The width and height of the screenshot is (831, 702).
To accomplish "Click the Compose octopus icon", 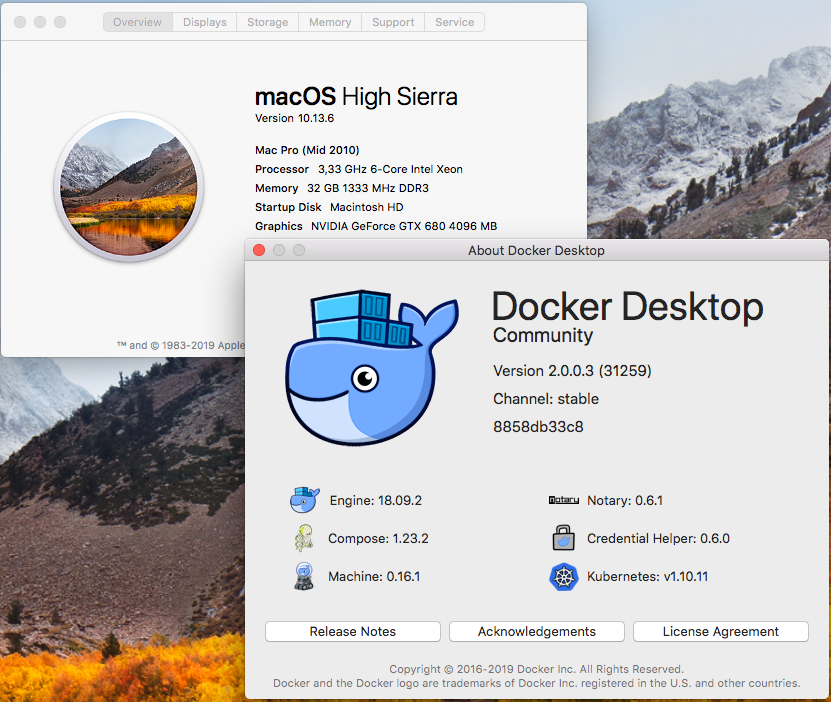I will (304, 538).
